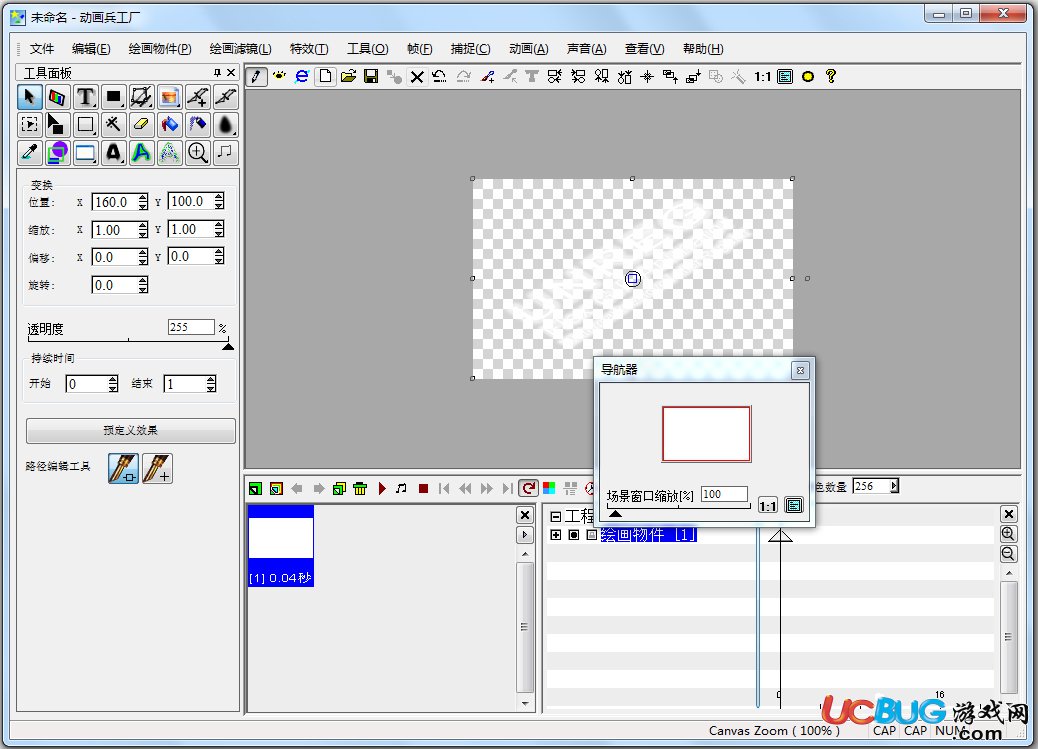The height and width of the screenshot is (749, 1038).
Task: Click the 预定义效果 button
Action: 130,430
